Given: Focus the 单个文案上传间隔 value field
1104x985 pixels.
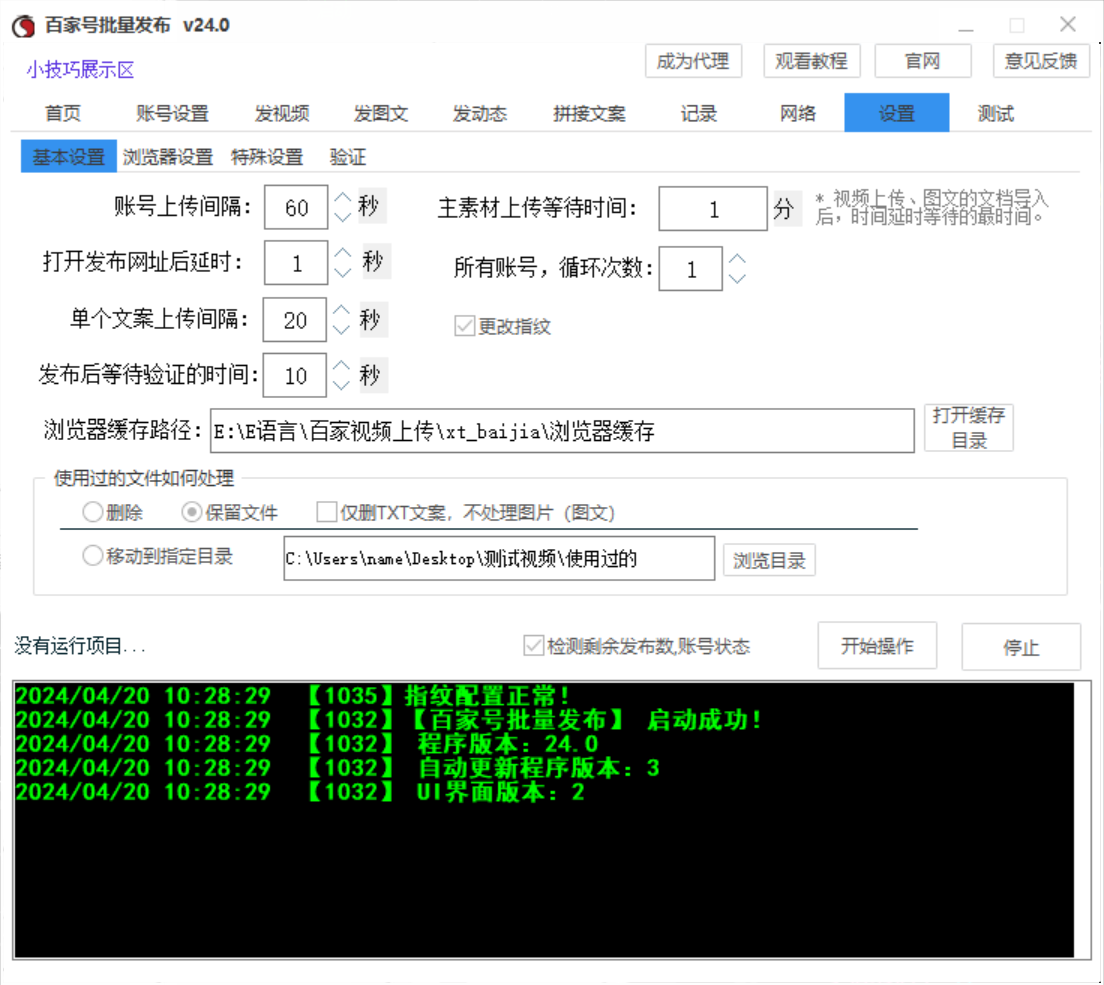Looking at the screenshot, I should 294,320.
